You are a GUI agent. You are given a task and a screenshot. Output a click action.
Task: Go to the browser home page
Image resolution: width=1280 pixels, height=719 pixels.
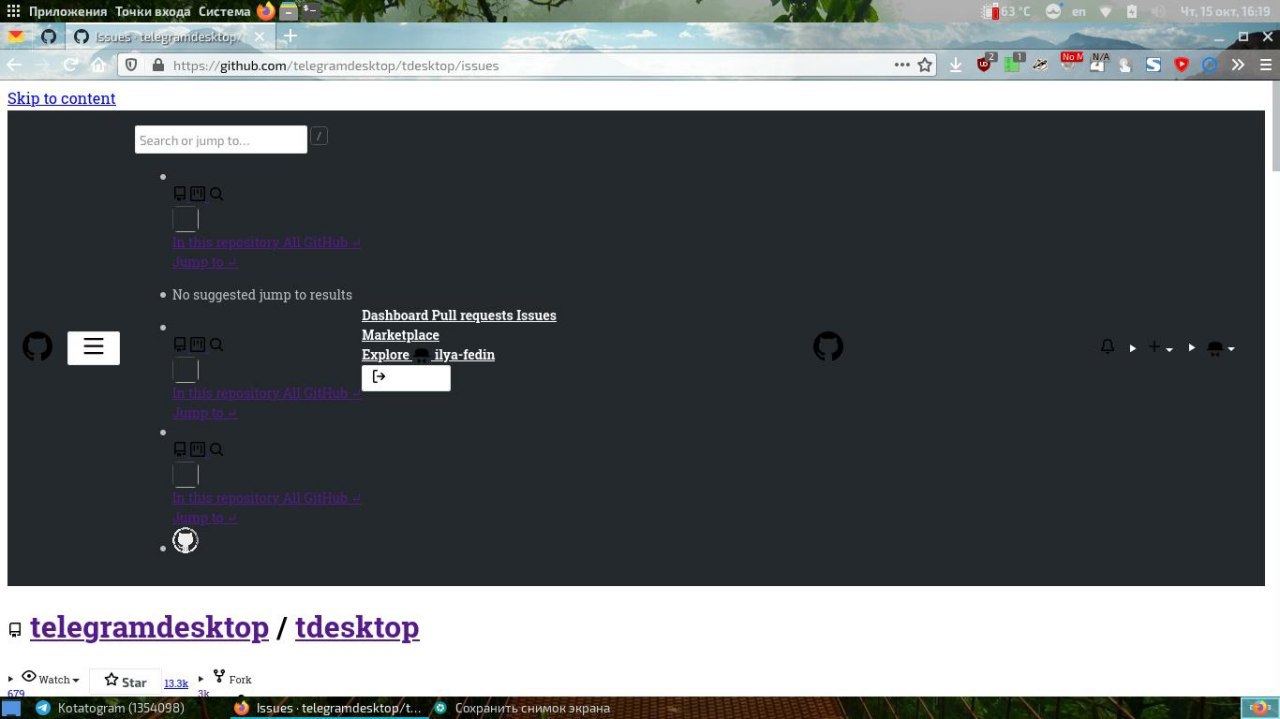[98, 65]
